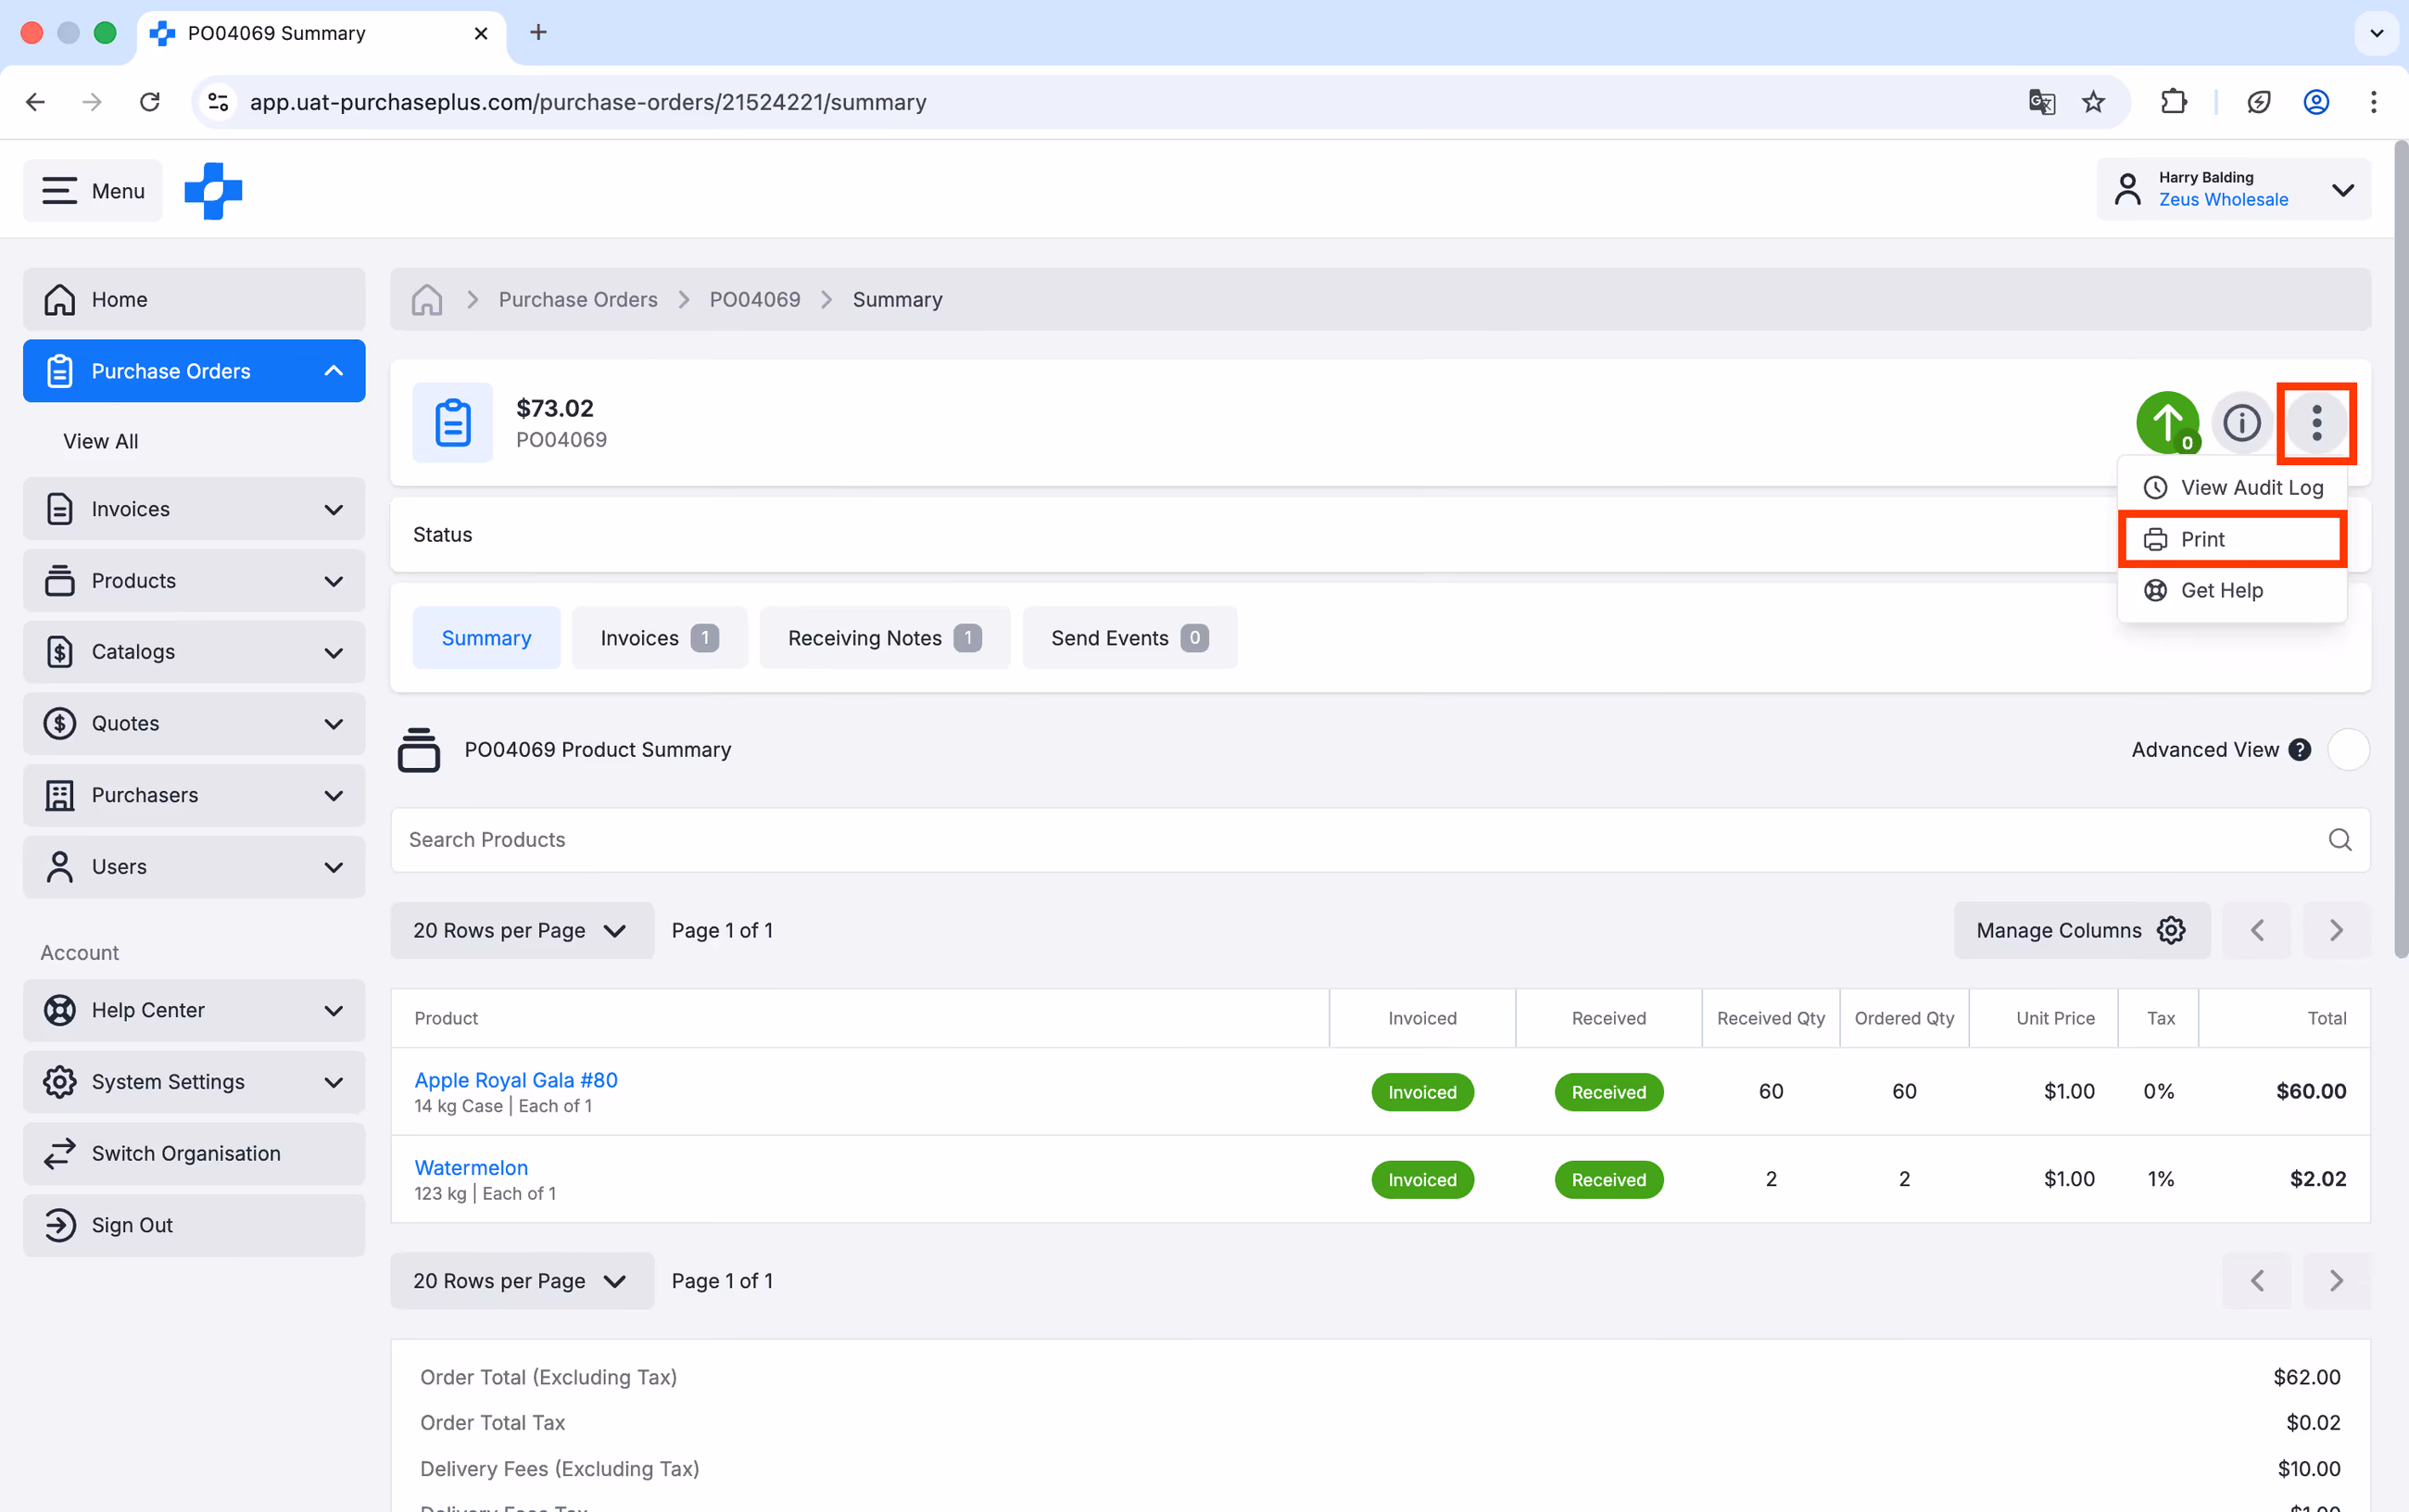Switch to the Receiving Notes tab

tap(884, 638)
